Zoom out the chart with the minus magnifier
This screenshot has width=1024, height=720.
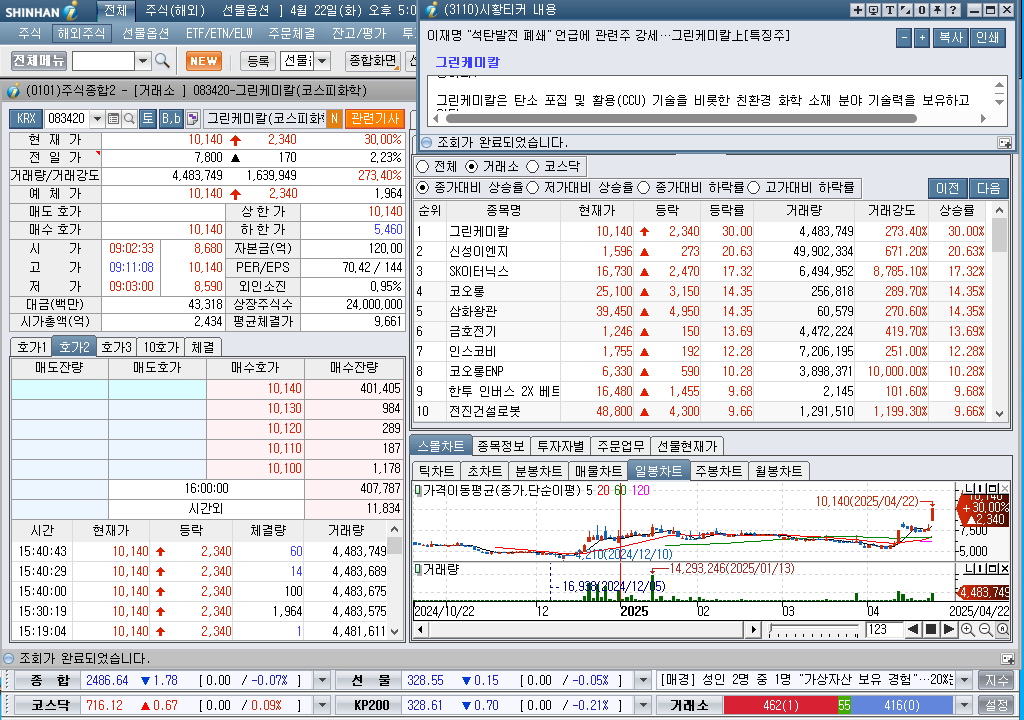tap(985, 629)
